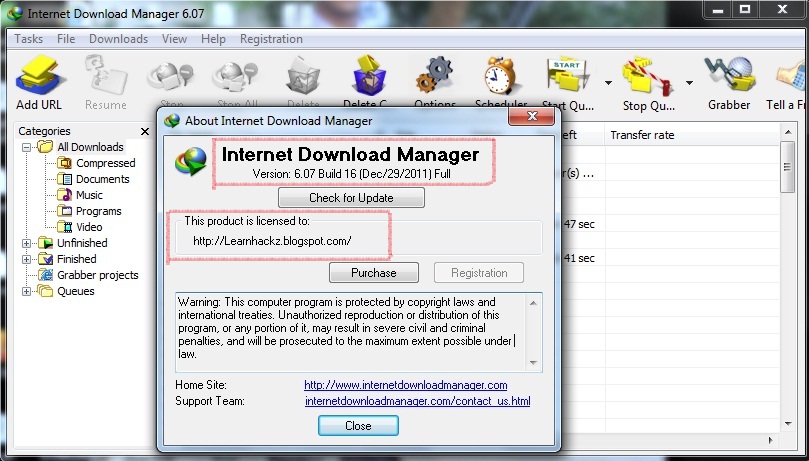
Task: Click the grayed Resume toolbar icon
Action: 106,75
